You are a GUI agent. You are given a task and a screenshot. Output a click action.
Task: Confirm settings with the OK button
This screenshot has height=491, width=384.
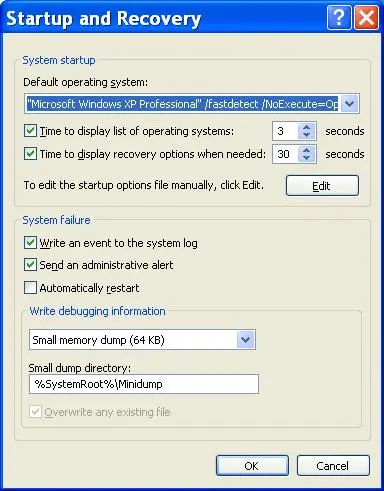tap(252, 465)
